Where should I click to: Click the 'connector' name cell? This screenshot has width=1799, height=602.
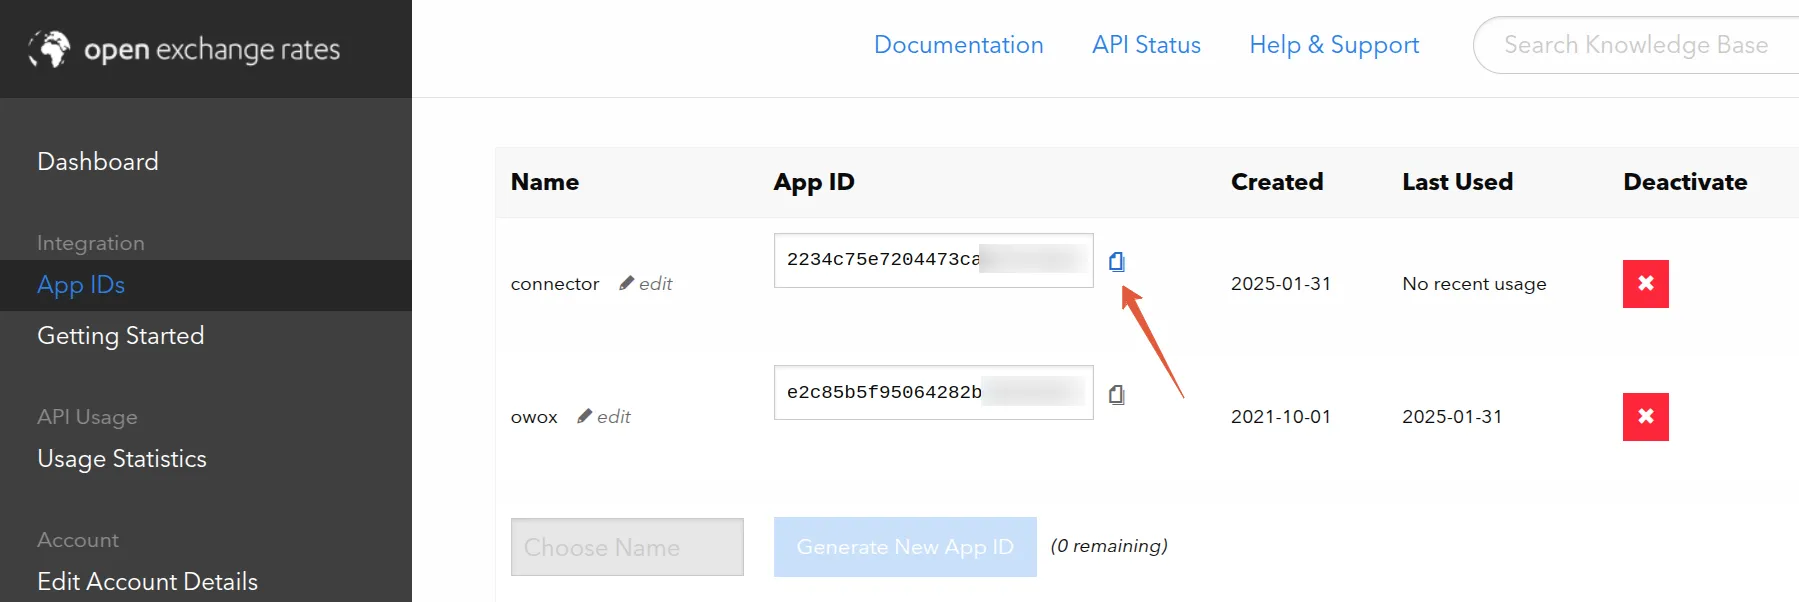(x=555, y=284)
